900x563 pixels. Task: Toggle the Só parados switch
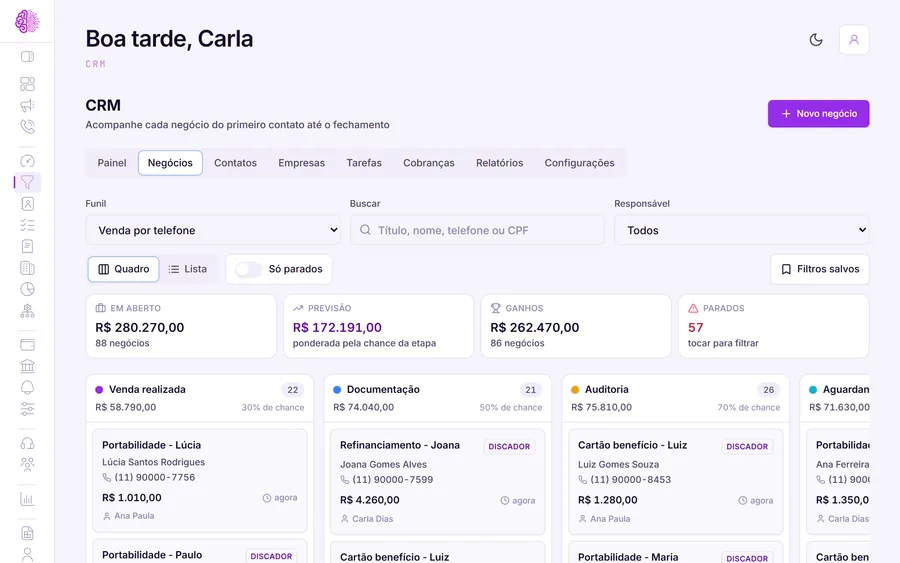(x=249, y=269)
